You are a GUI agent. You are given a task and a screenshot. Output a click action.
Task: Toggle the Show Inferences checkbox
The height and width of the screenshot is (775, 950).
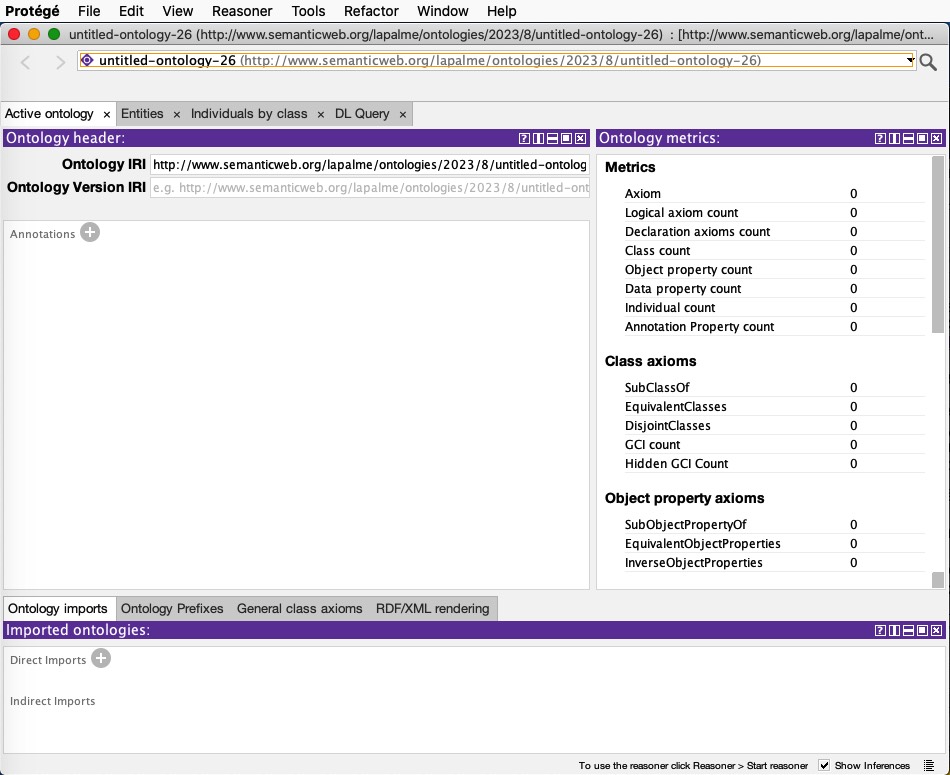(824, 766)
